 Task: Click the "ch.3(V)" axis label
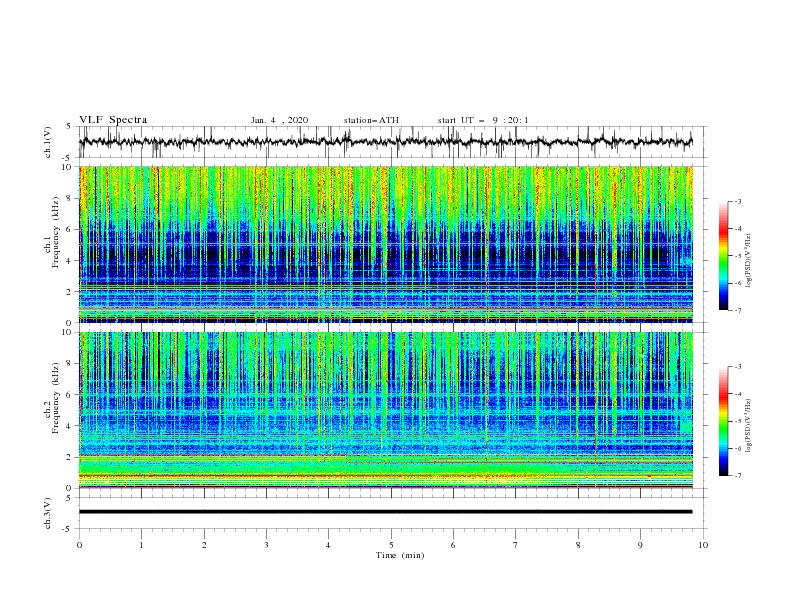click(48, 513)
